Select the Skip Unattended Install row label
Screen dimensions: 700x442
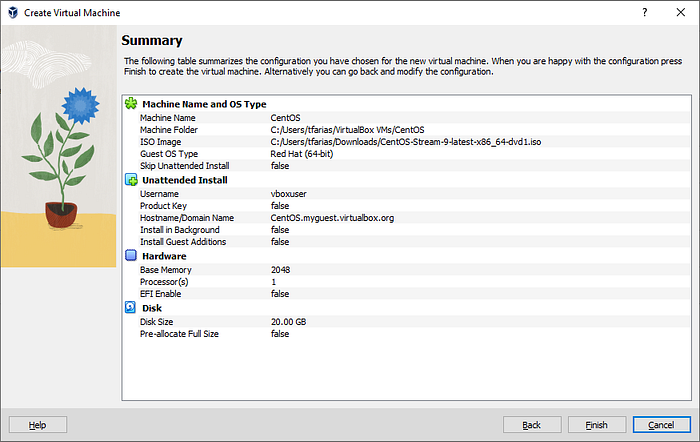click(x=184, y=166)
